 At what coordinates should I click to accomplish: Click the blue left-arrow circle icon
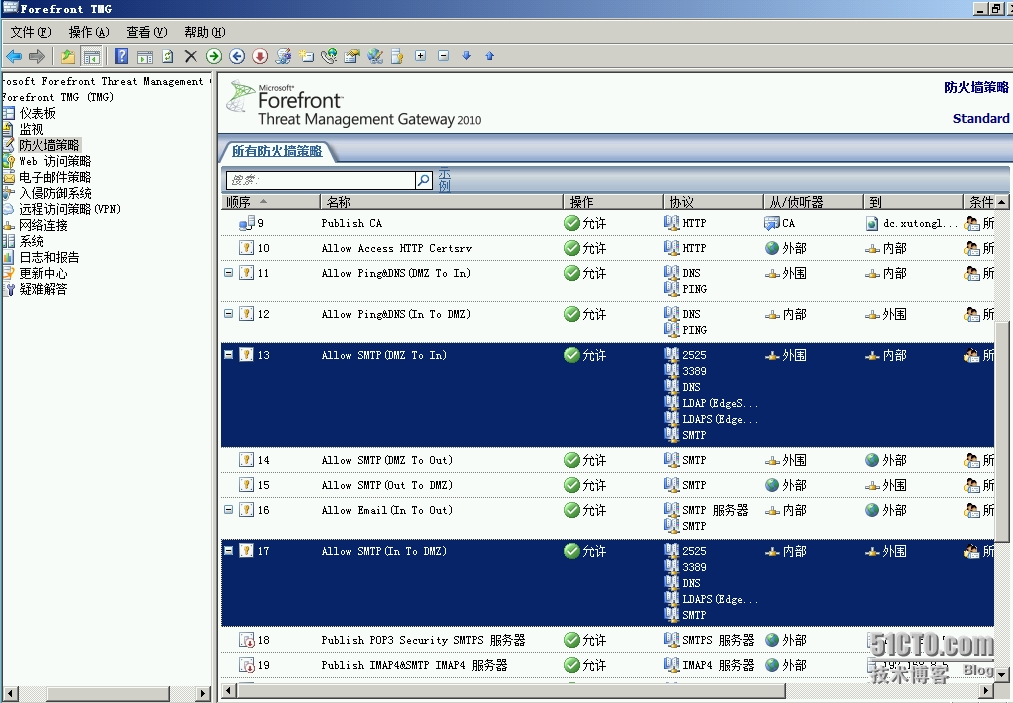(x=237, y=56)
